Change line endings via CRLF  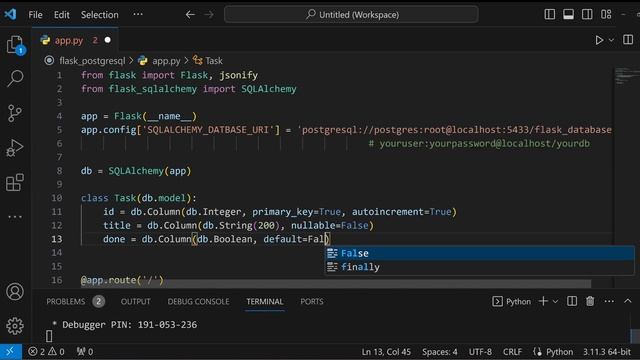pyautogui.click(x=512, y=352)
